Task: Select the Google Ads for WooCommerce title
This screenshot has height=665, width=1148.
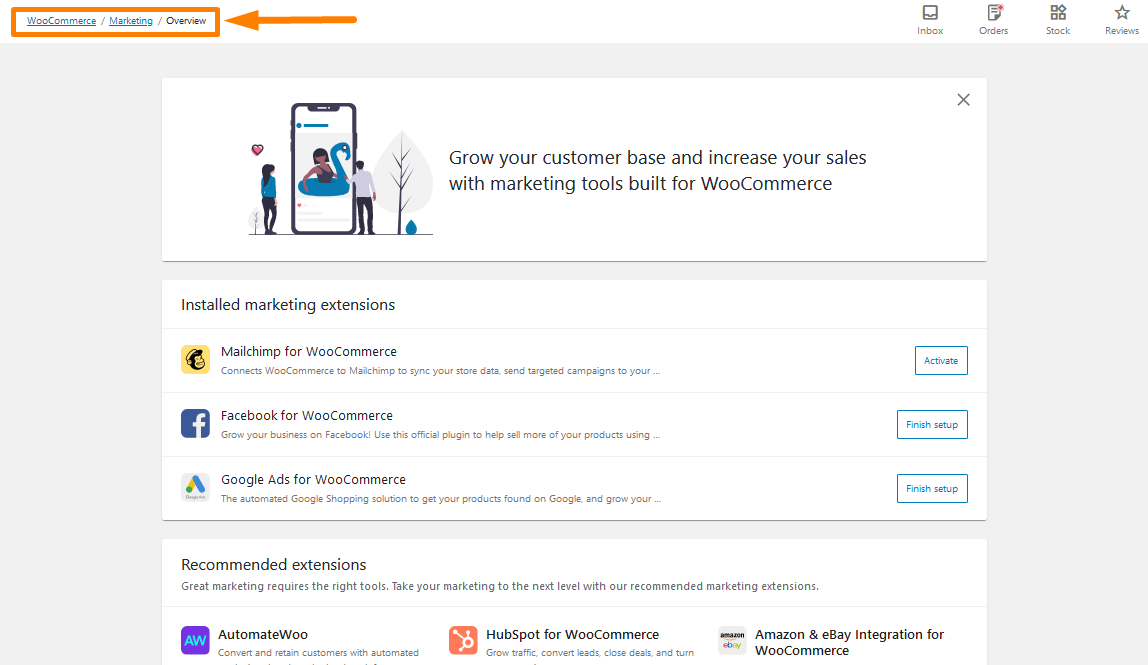Action: pyautogui.click(x=313, y=479)
